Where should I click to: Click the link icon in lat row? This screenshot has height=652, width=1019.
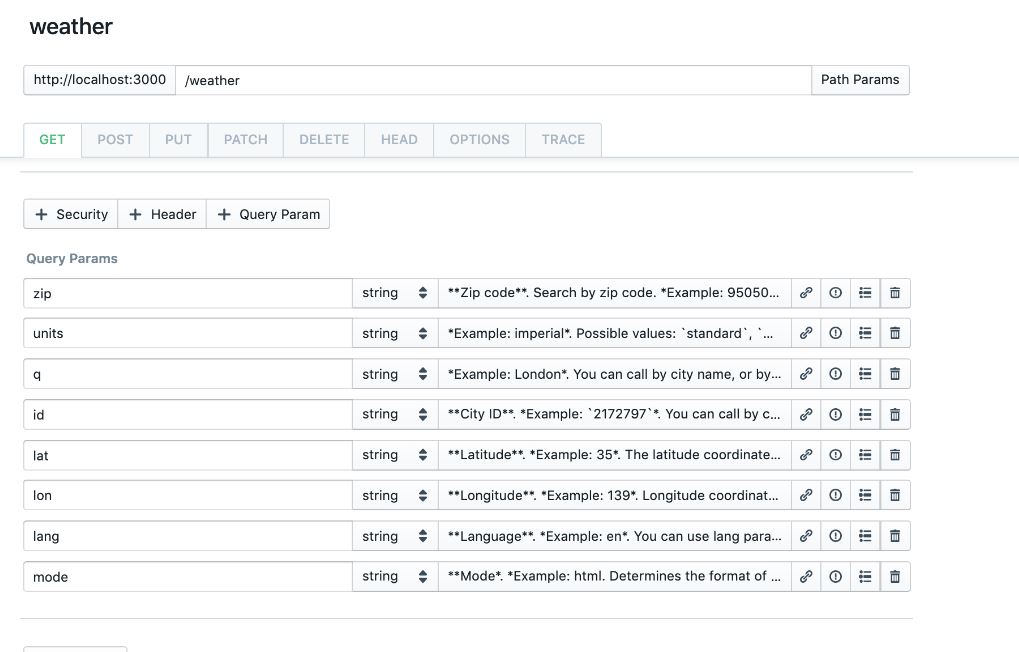point(806,455)
